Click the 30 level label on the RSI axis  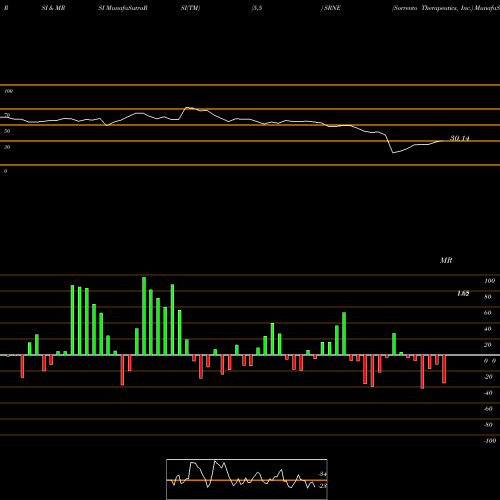(x=7, y=147)
